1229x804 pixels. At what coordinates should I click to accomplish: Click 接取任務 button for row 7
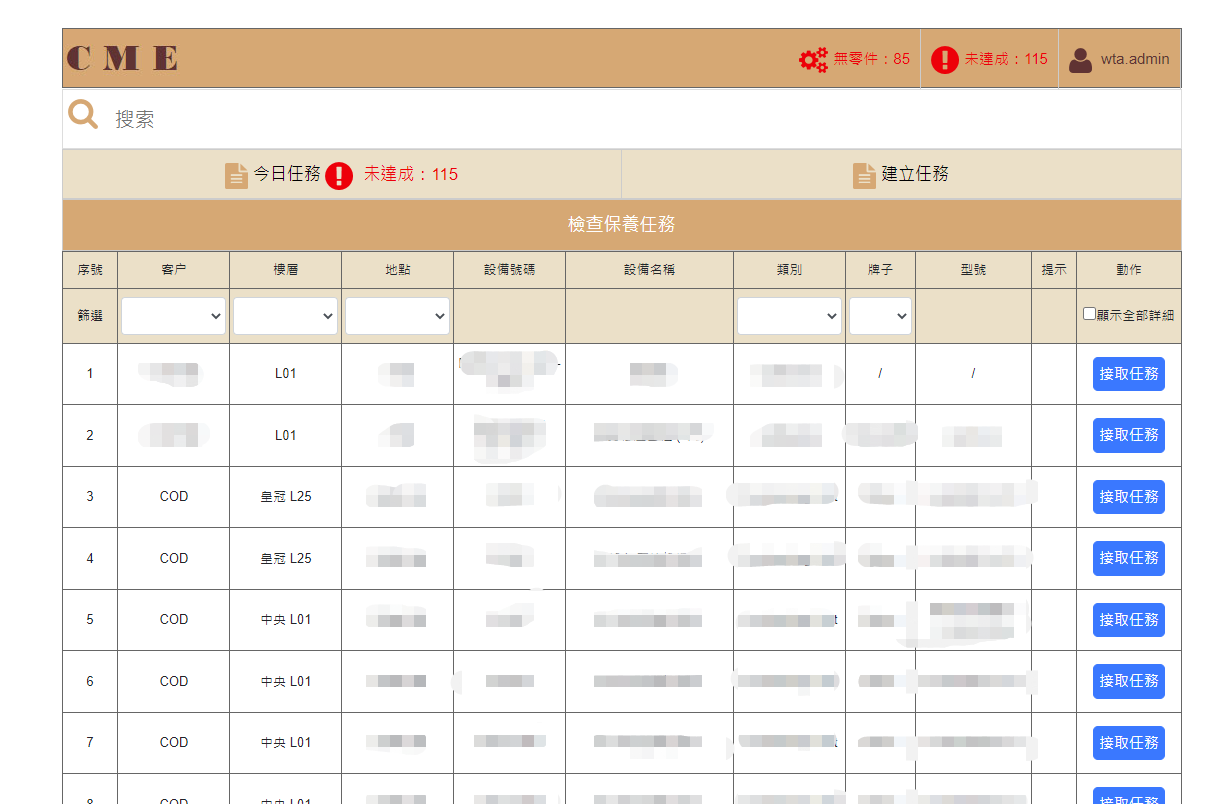[x=1129, y=743]
